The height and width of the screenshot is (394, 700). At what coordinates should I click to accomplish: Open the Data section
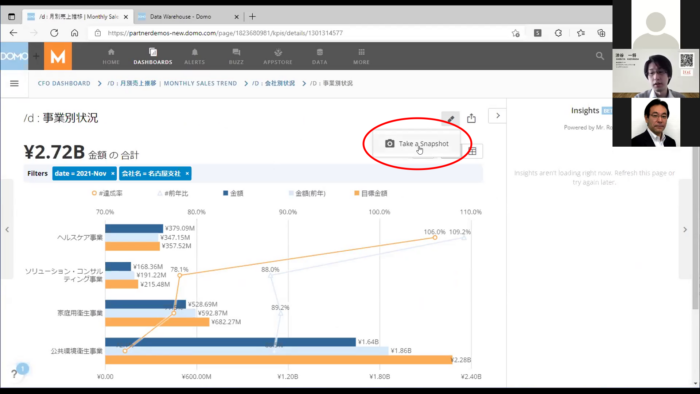320,57
